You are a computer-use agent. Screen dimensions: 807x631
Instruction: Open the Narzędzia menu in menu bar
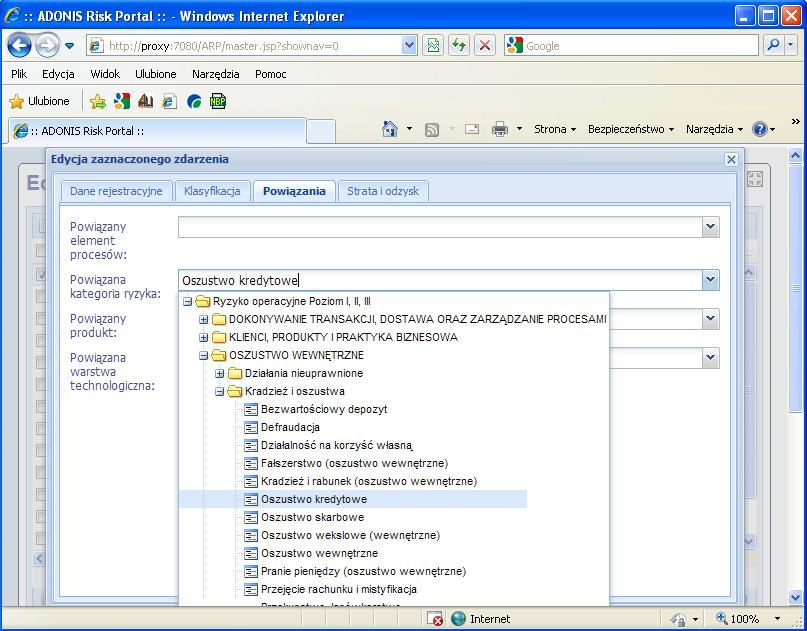(x=216, y=74)
